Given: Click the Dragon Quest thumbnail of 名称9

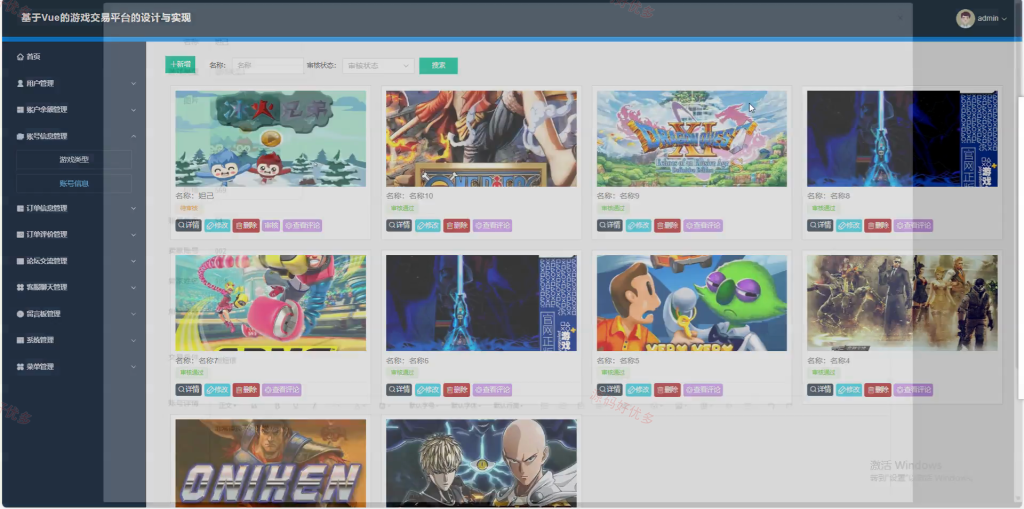Looking at the screenshot, I should (692, 139).
